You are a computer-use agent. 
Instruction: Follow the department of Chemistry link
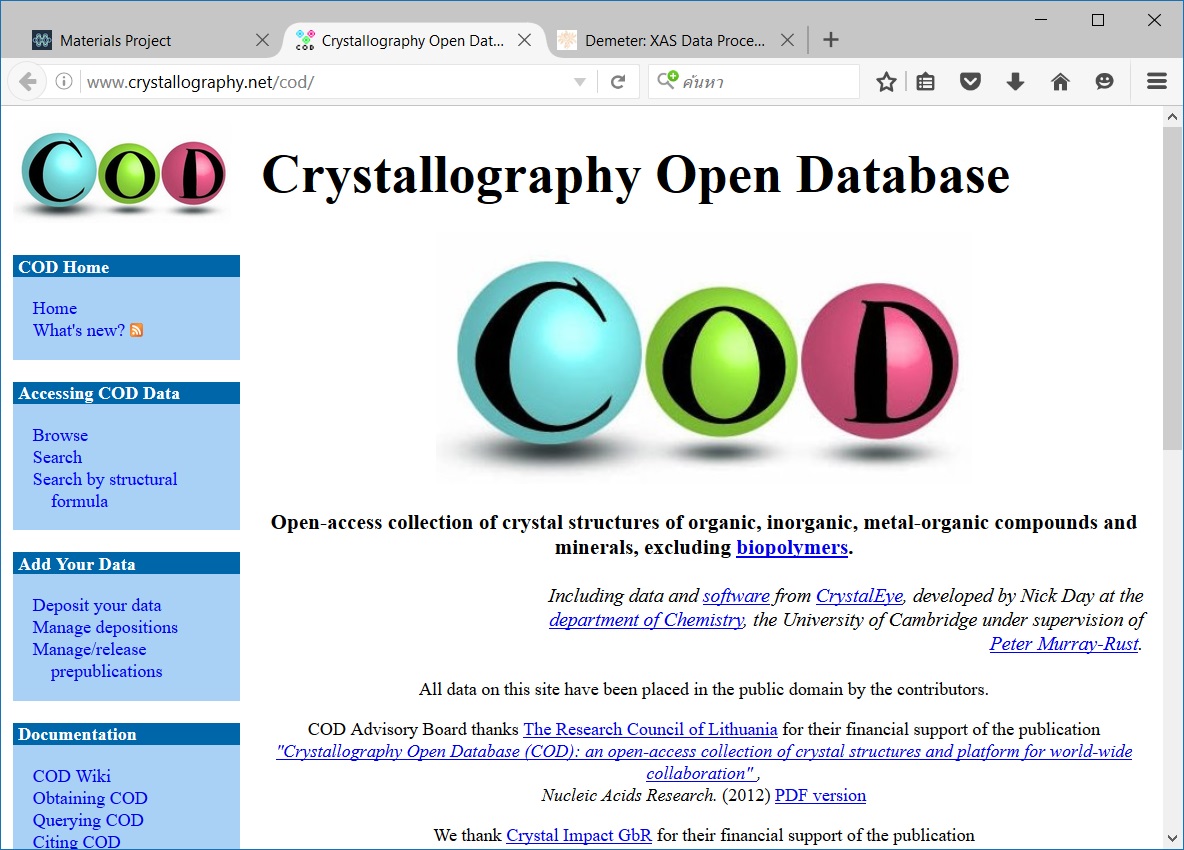[646, 620]
